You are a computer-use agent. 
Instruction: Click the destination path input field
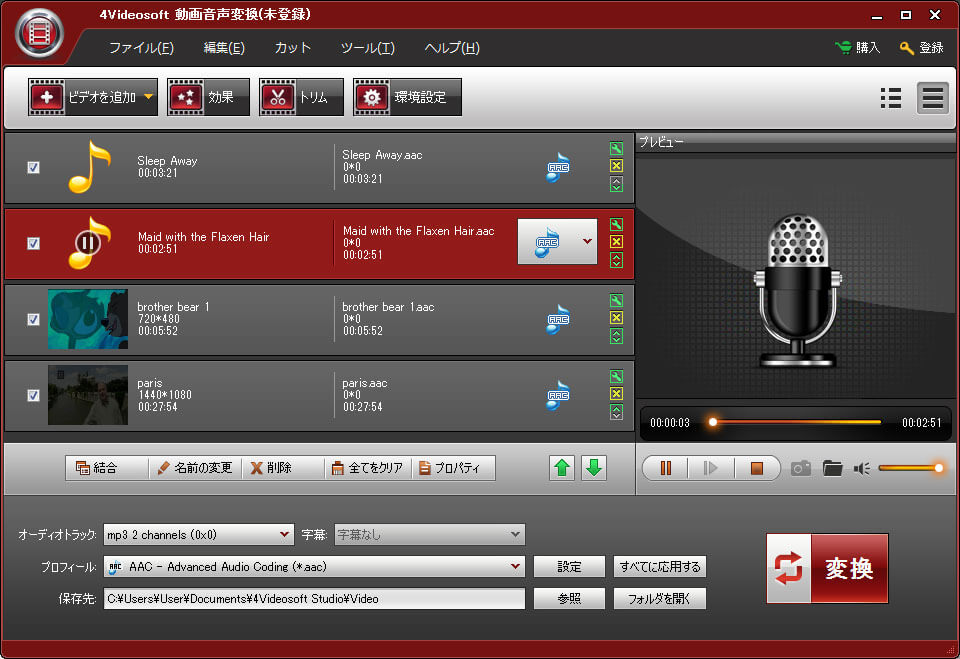[x=314, y=598]
